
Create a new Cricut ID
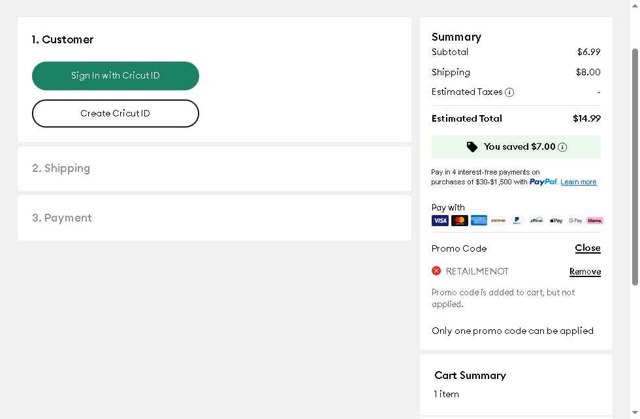point(115,114)
